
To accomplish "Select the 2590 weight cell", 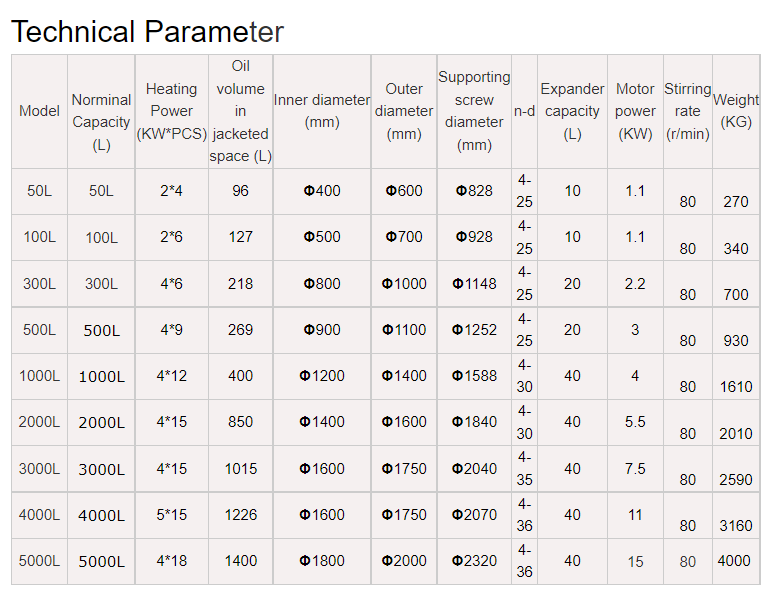I will 736,480.
